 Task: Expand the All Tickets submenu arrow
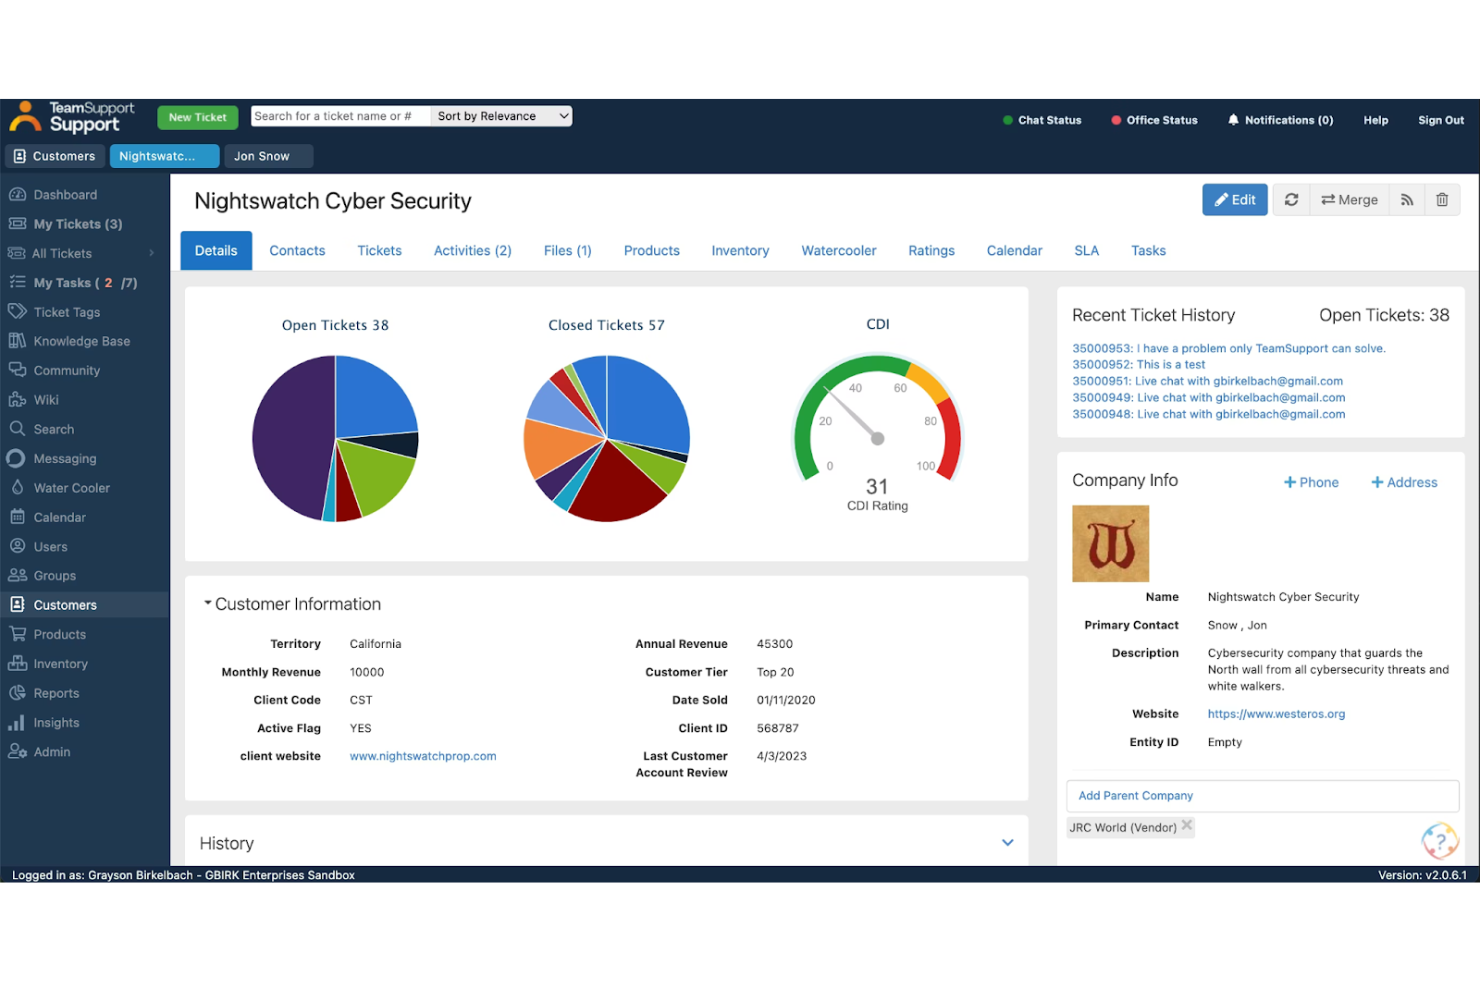(152, 254)
